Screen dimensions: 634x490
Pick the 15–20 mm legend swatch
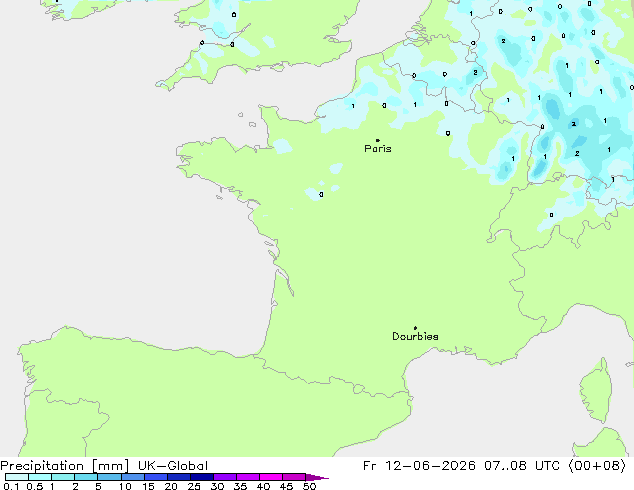click(155, 477)
